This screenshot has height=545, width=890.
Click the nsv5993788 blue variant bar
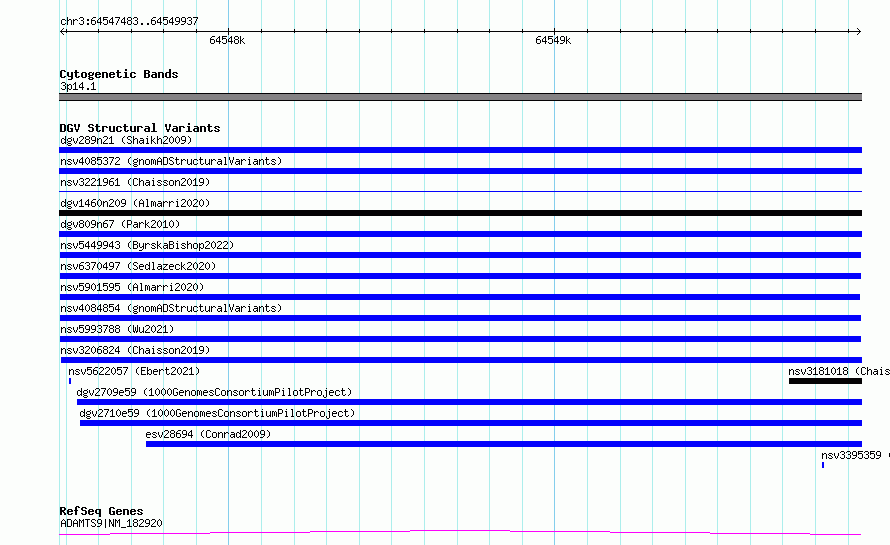pos(460,339)
